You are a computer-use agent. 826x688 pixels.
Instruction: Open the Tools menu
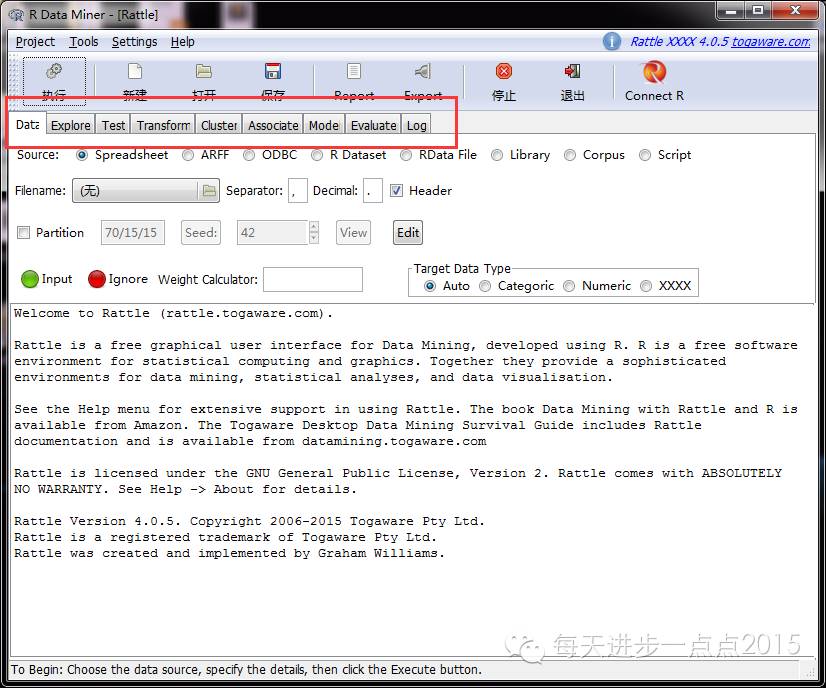(x=84, y=42)
